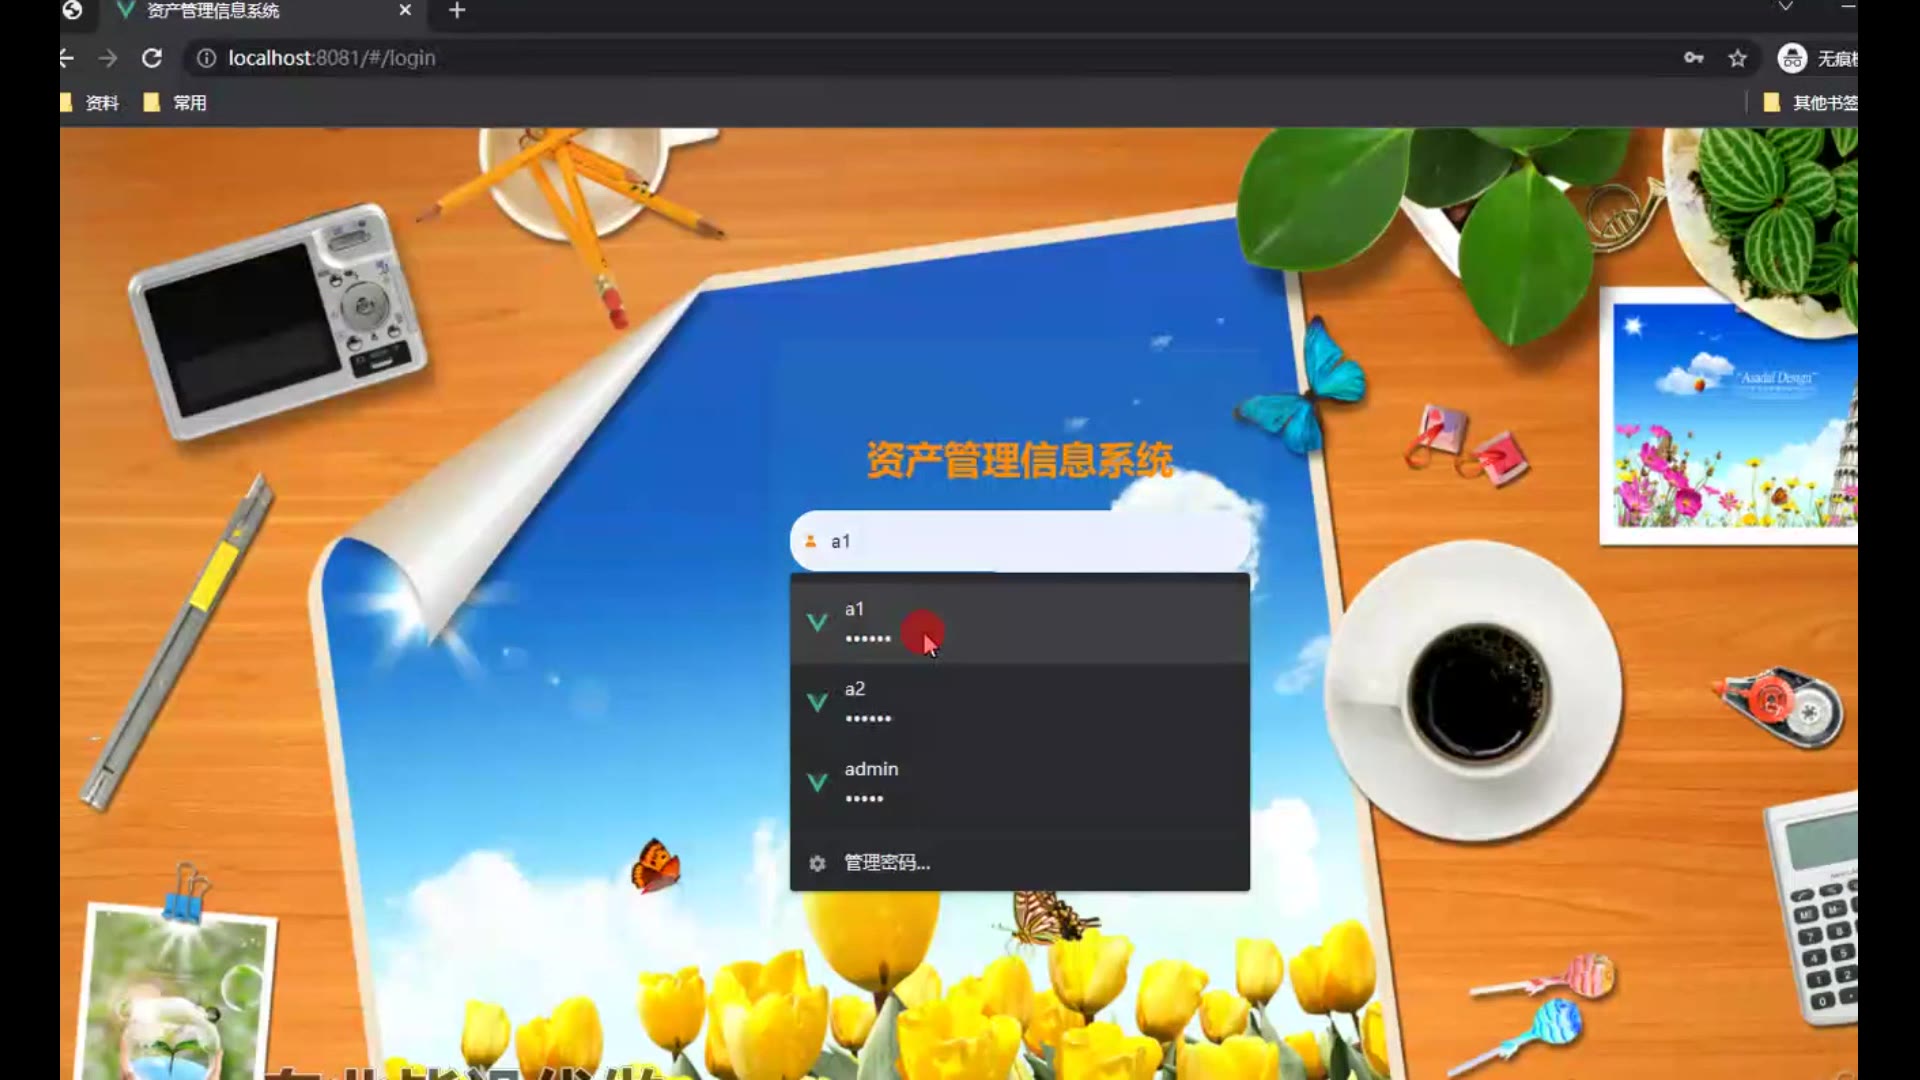Open the tab search dropdown arrow
Viewport: 1920px width, 1080px height.
[x=1785, y=7]
